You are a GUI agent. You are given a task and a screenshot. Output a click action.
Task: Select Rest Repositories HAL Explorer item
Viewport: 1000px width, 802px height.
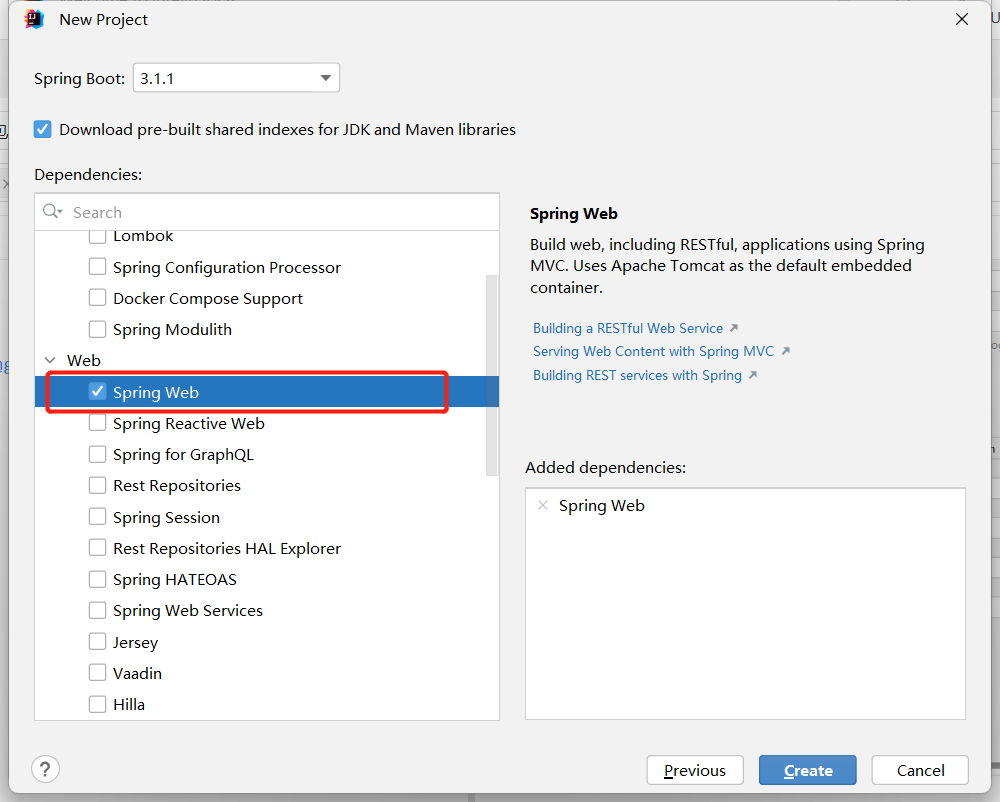point(226,548)
